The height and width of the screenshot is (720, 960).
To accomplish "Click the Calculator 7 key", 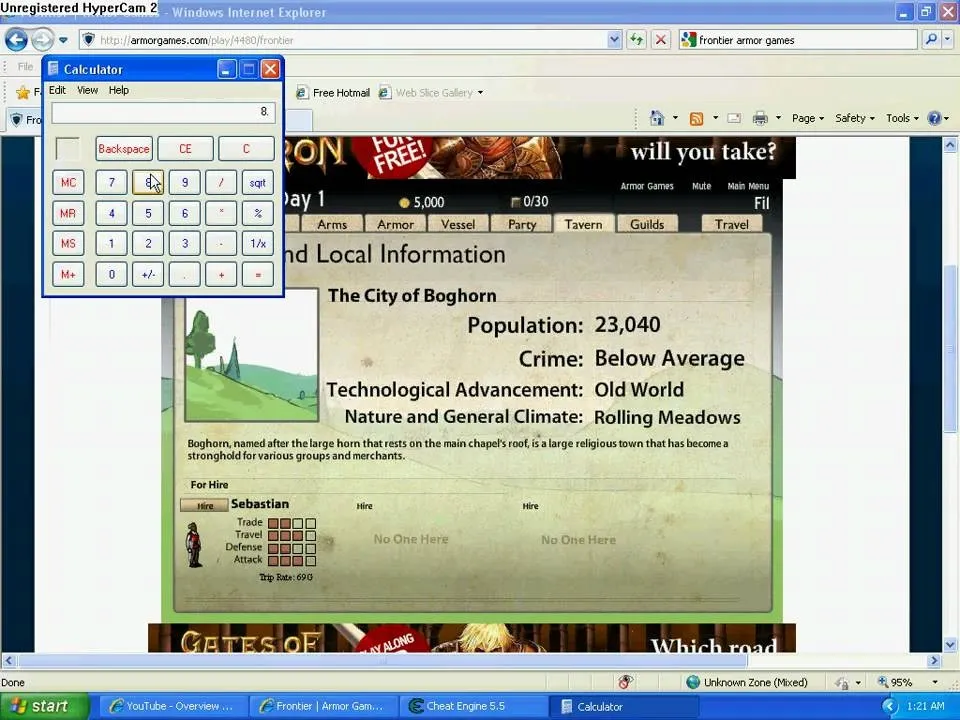I will tap(111, 182).
